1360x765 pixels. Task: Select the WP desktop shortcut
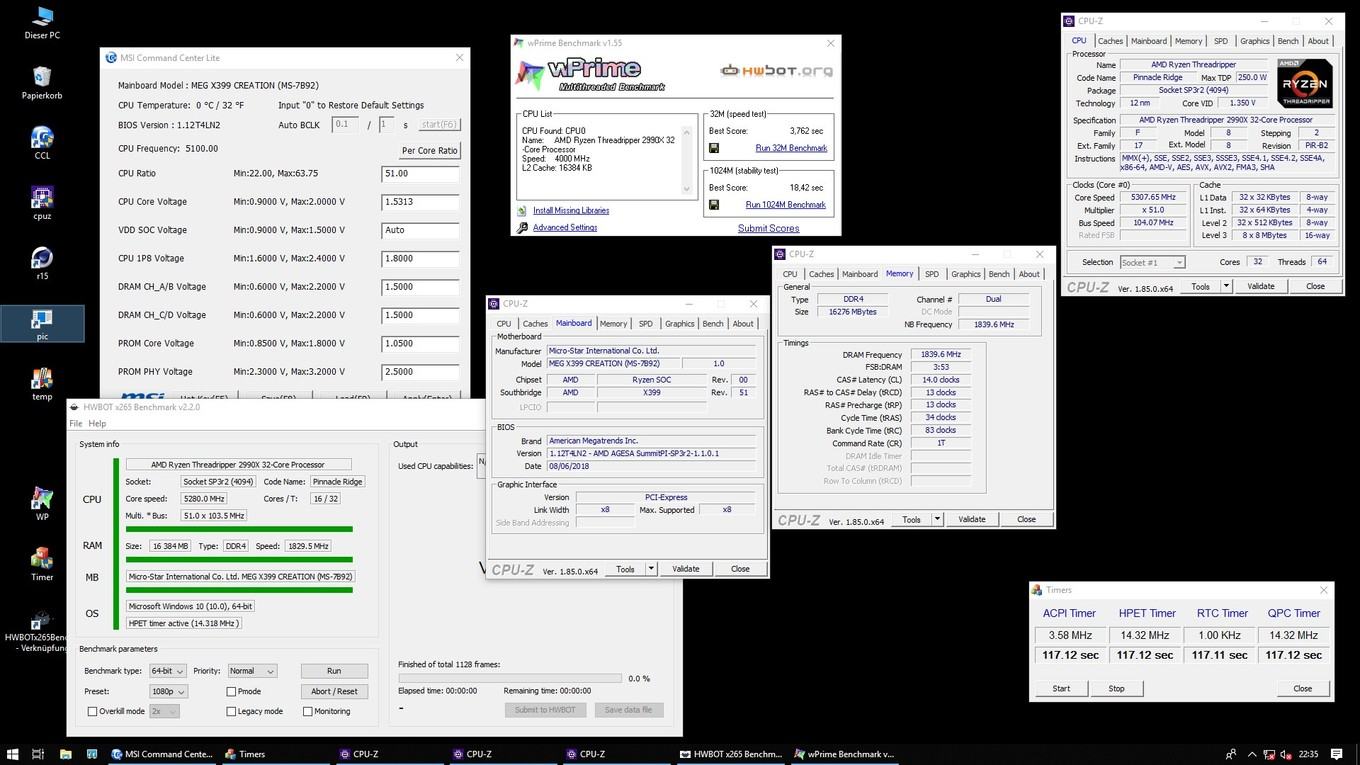tap(42, 503)
